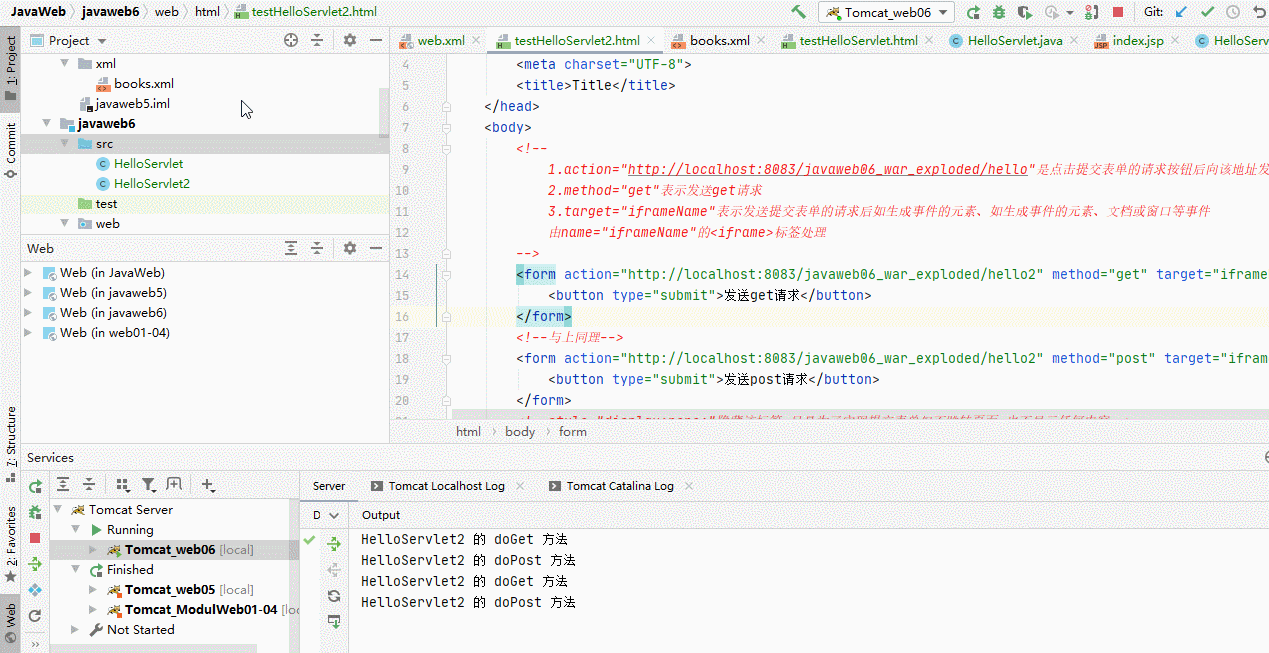Click the 'html' folder breadcrumb in navigation bar
Viewport: 1269px width, 653px height.
(x=207, y=12)
